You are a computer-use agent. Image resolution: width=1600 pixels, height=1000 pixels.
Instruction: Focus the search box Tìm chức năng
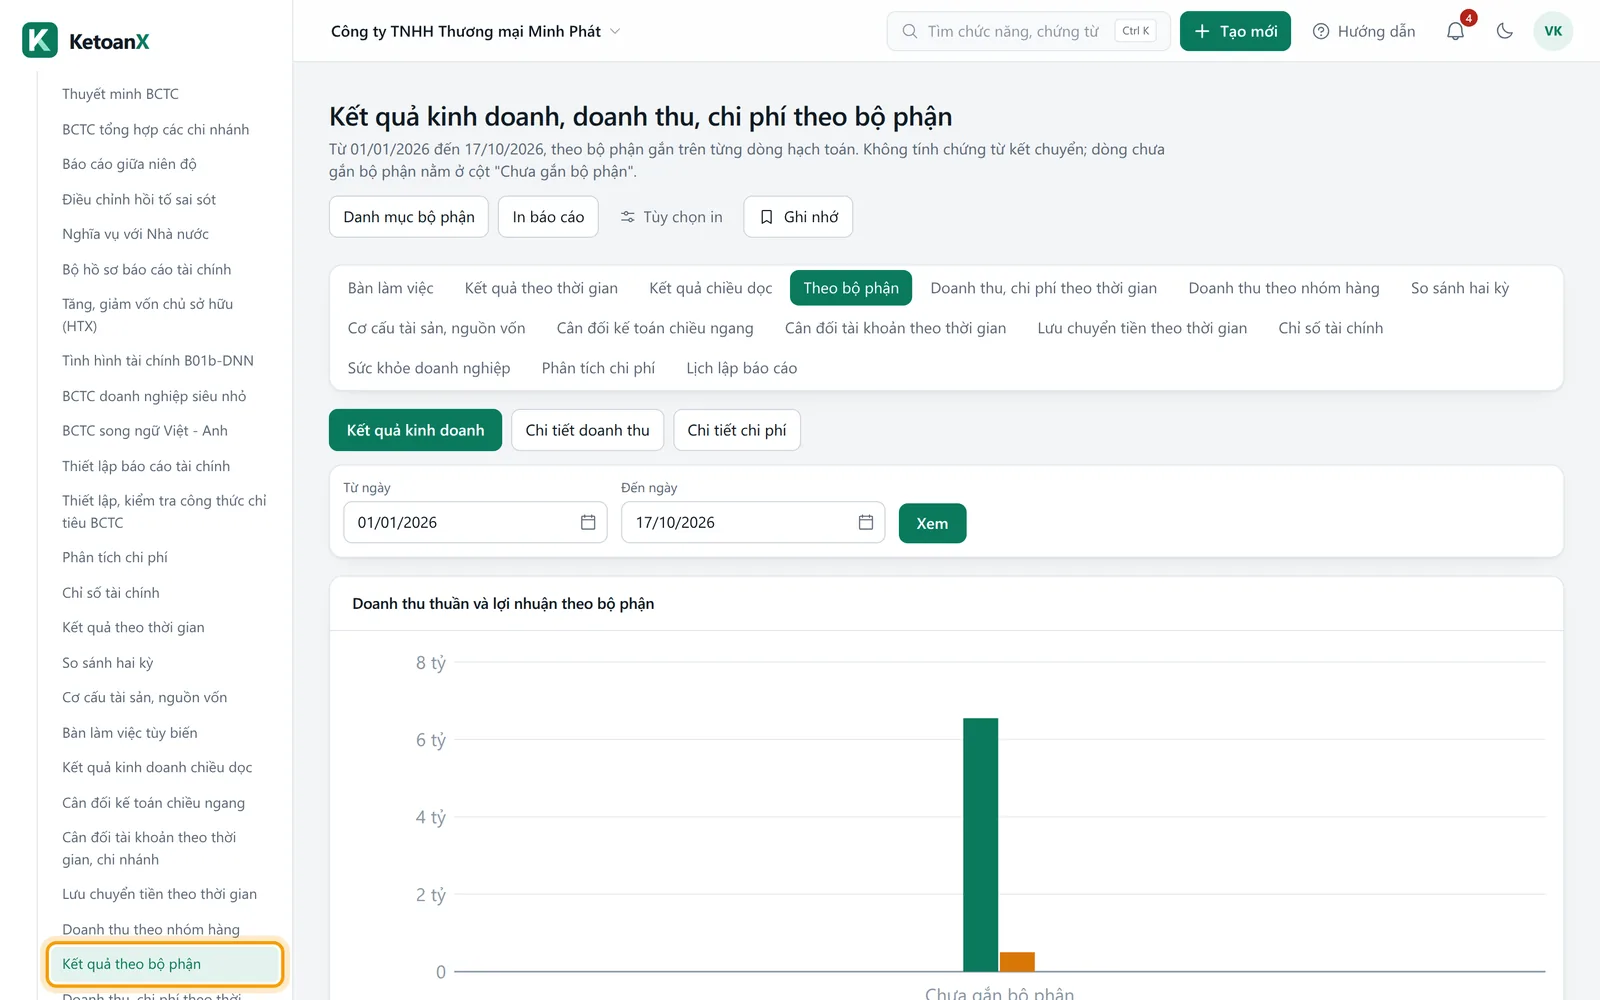1028,31
